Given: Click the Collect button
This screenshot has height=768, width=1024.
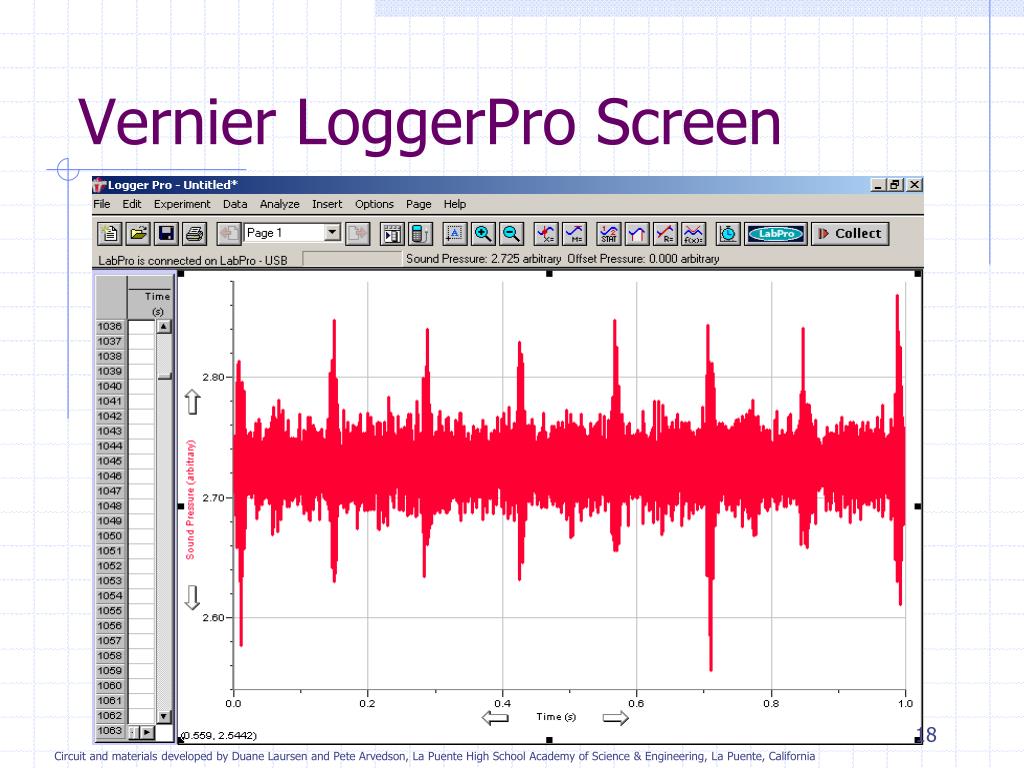Looking at the screenshot, I should 850,234.
